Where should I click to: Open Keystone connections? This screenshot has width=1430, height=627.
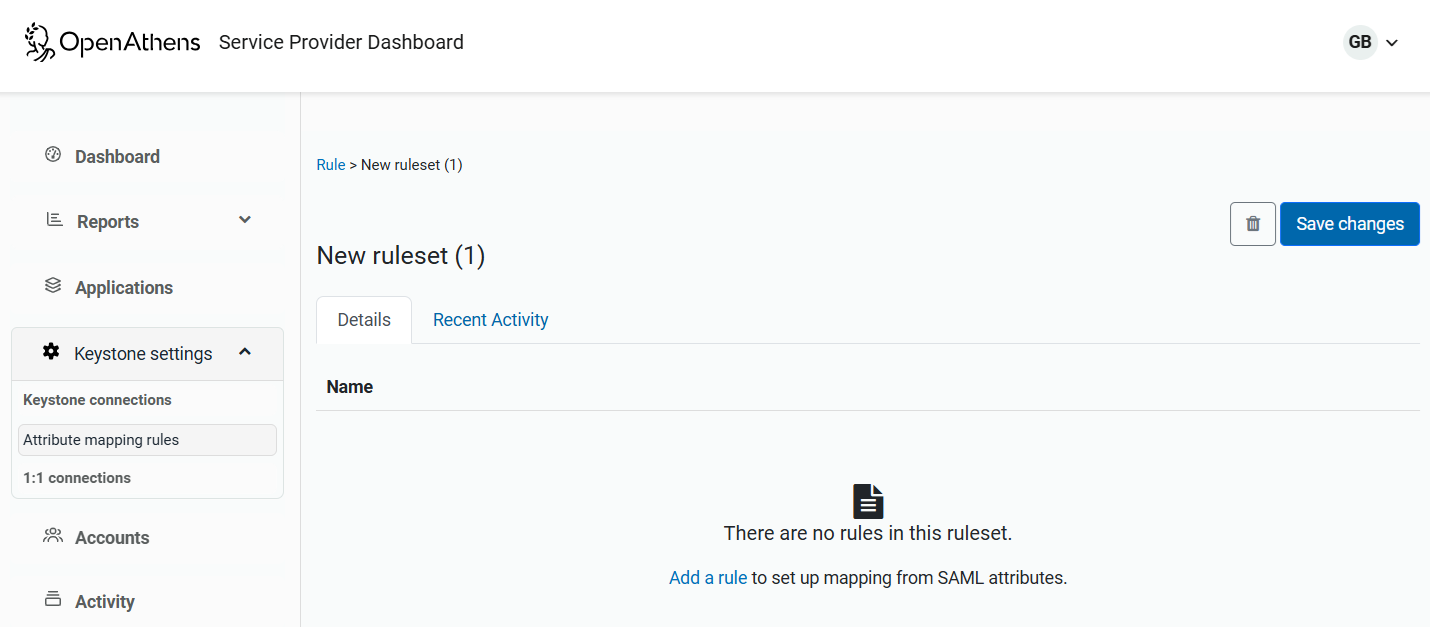pyautogui.click(x=96, y=399)
